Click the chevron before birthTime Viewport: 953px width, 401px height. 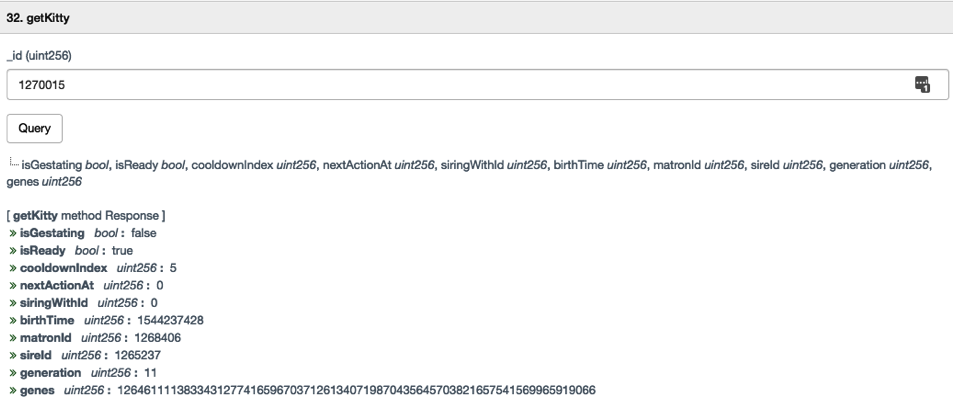click(x=12, y=319)
